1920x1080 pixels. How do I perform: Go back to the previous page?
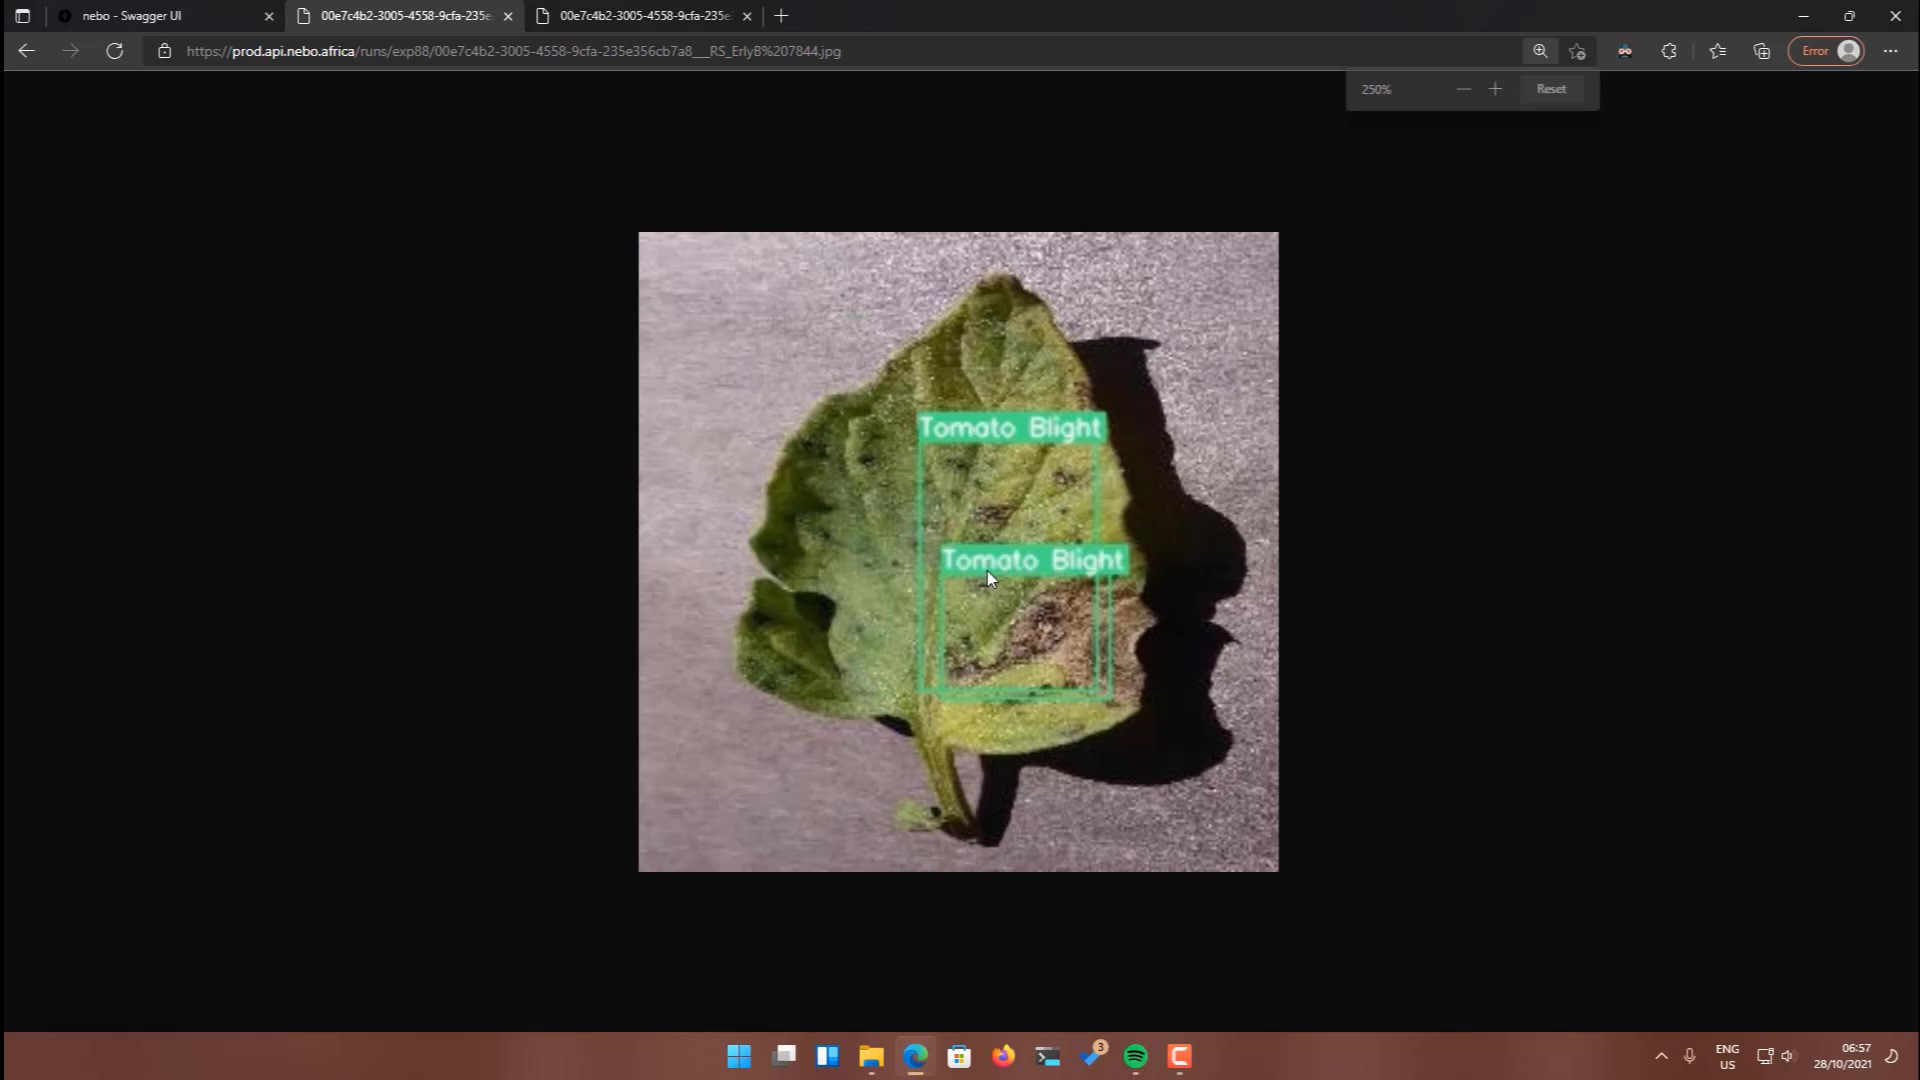coord(27,51)
